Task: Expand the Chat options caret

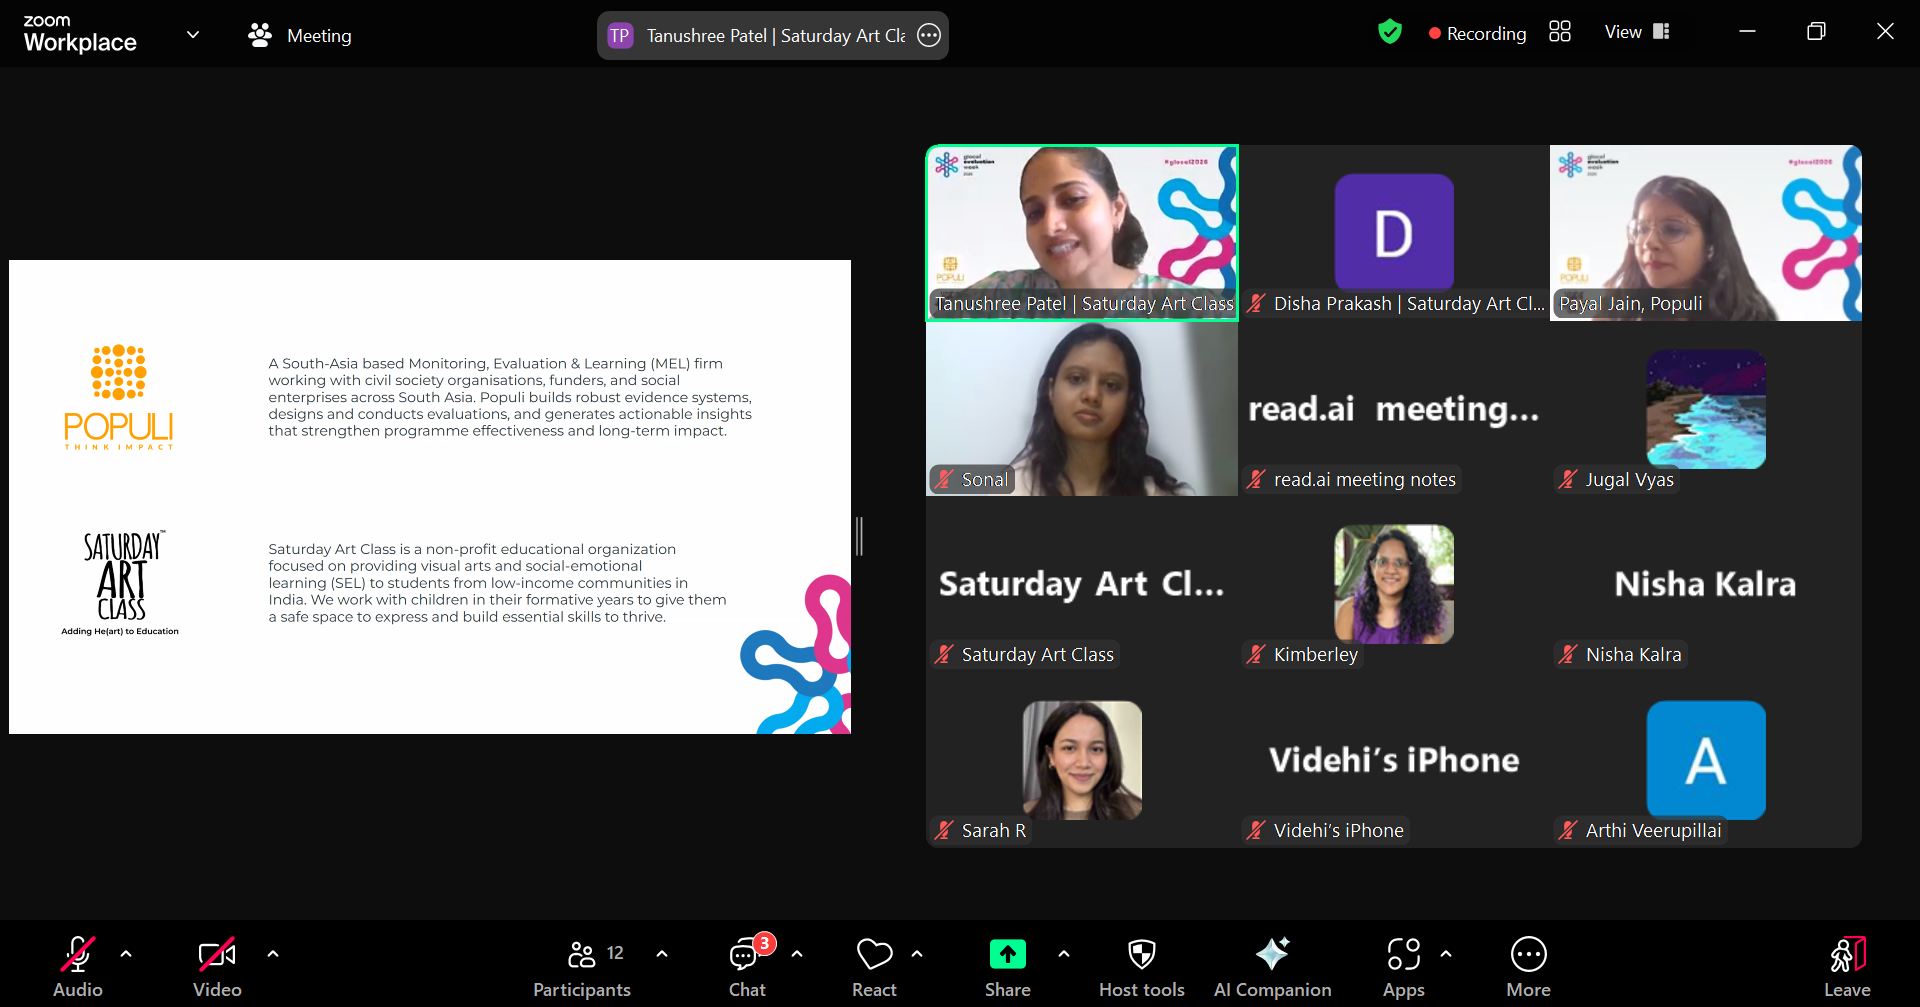Action: 797,954
